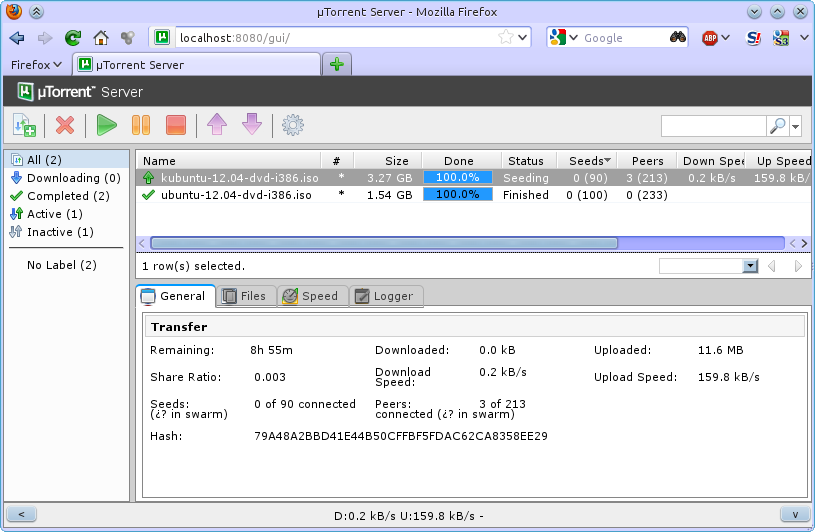Switch to the General tab
Screen dimensions: 815x532
(176, 296)
